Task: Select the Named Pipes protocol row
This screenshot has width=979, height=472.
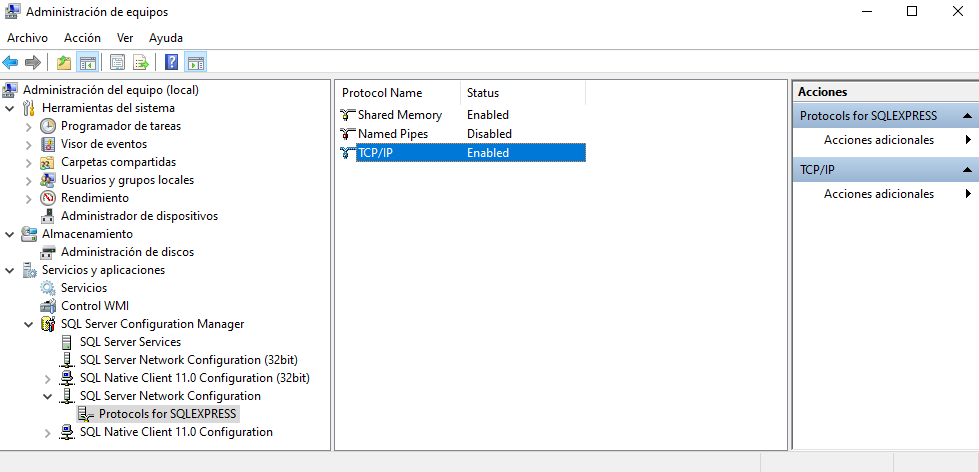Action: [463, 134]
